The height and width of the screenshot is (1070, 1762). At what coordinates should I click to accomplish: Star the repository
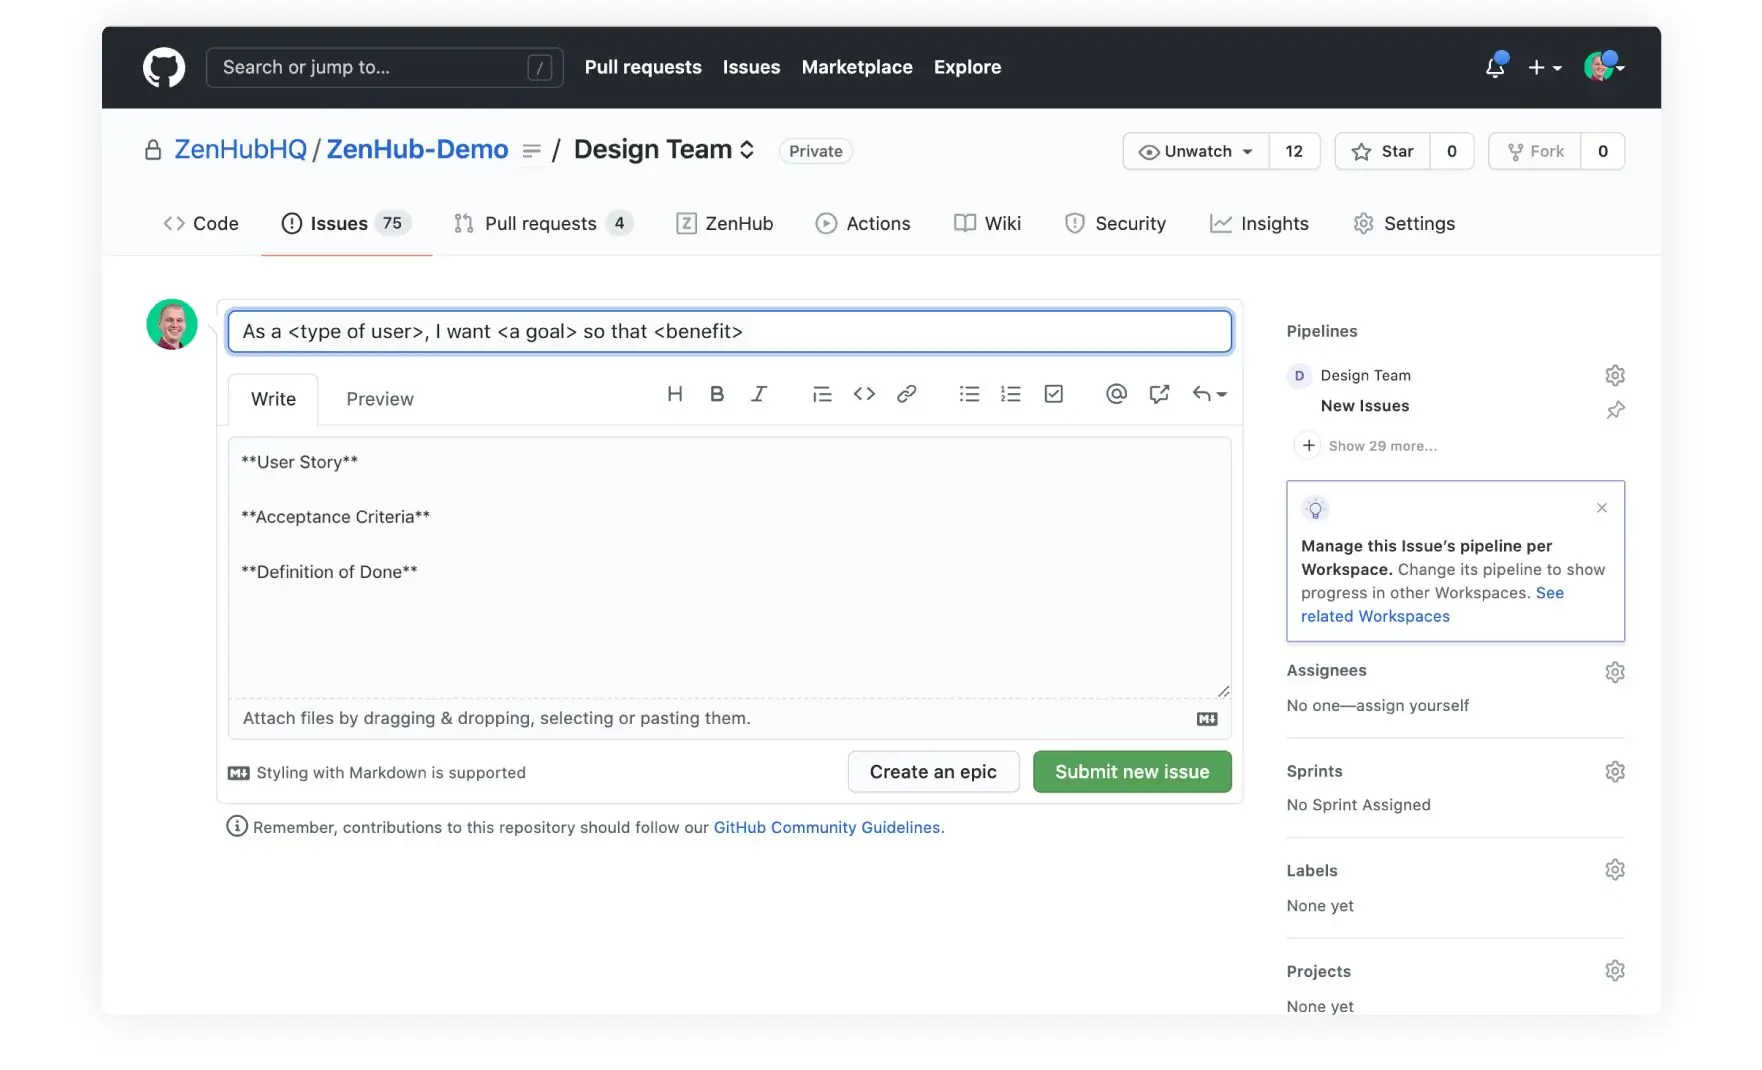pos(1383,151)
